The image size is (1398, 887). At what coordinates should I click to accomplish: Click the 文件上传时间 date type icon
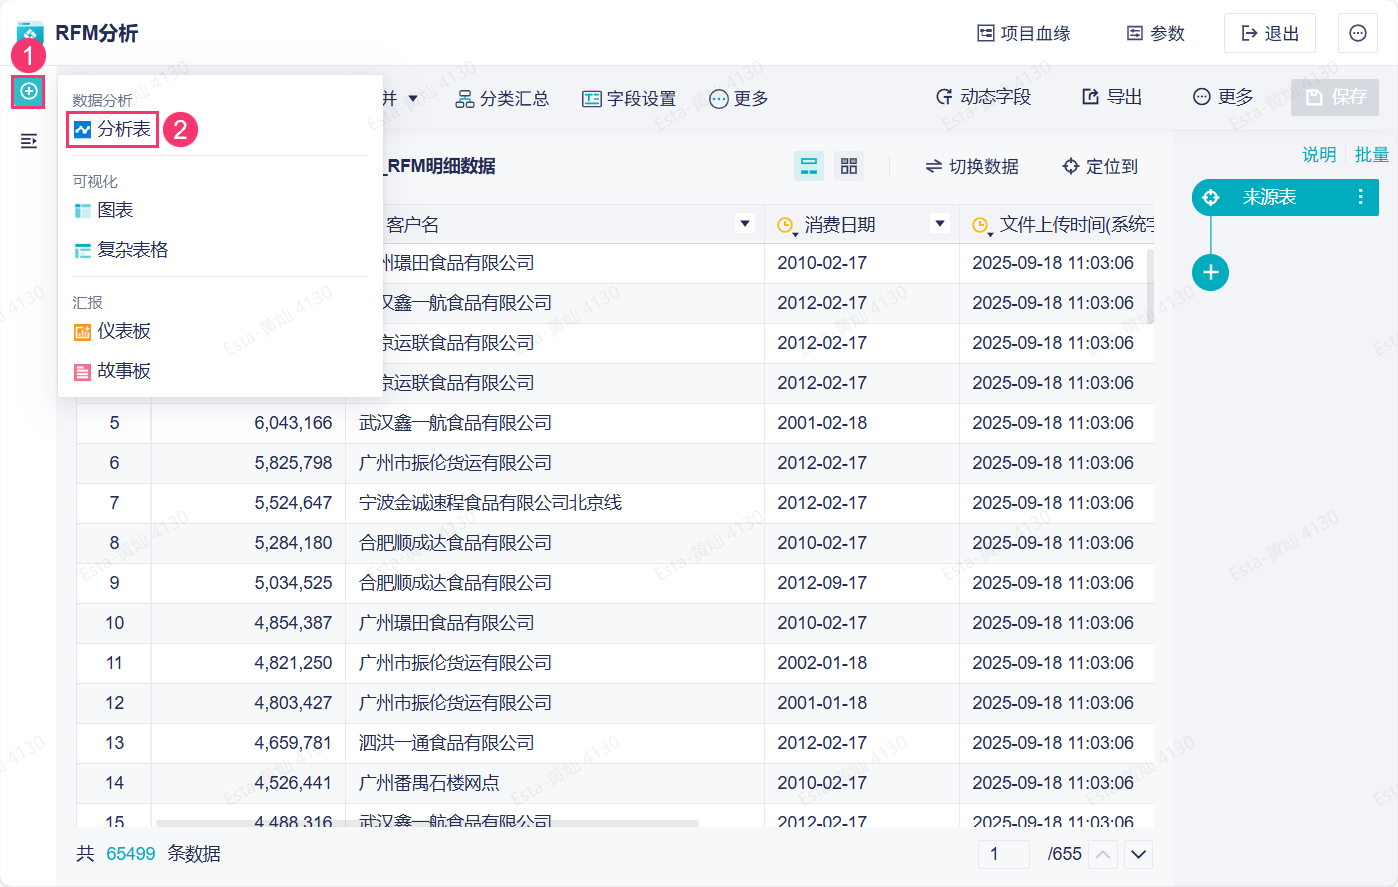coord(981,226)
